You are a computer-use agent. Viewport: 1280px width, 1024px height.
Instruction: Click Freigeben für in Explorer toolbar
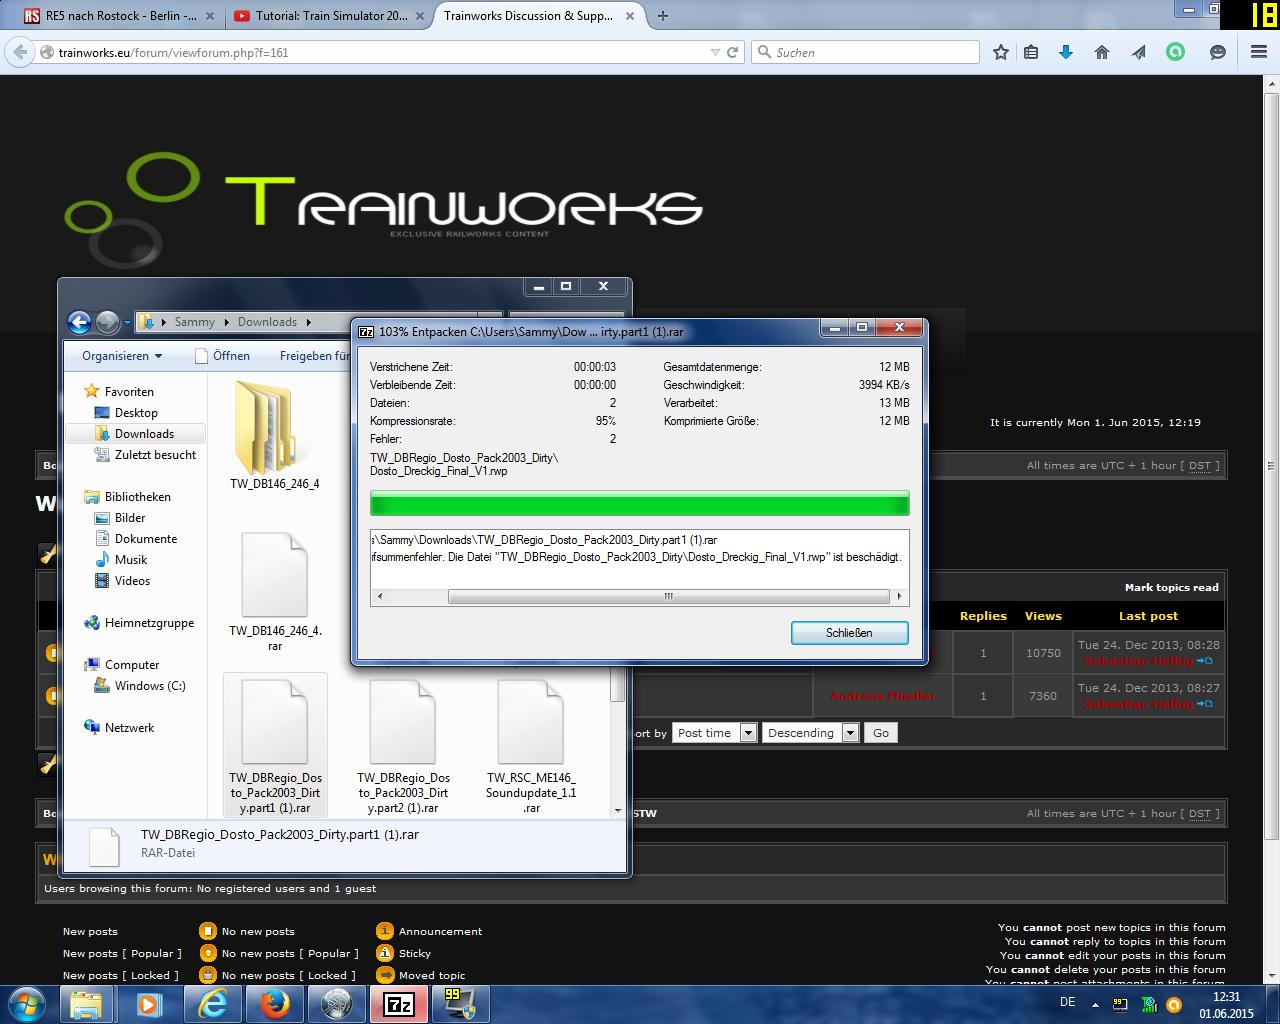[x=313, y=356]
